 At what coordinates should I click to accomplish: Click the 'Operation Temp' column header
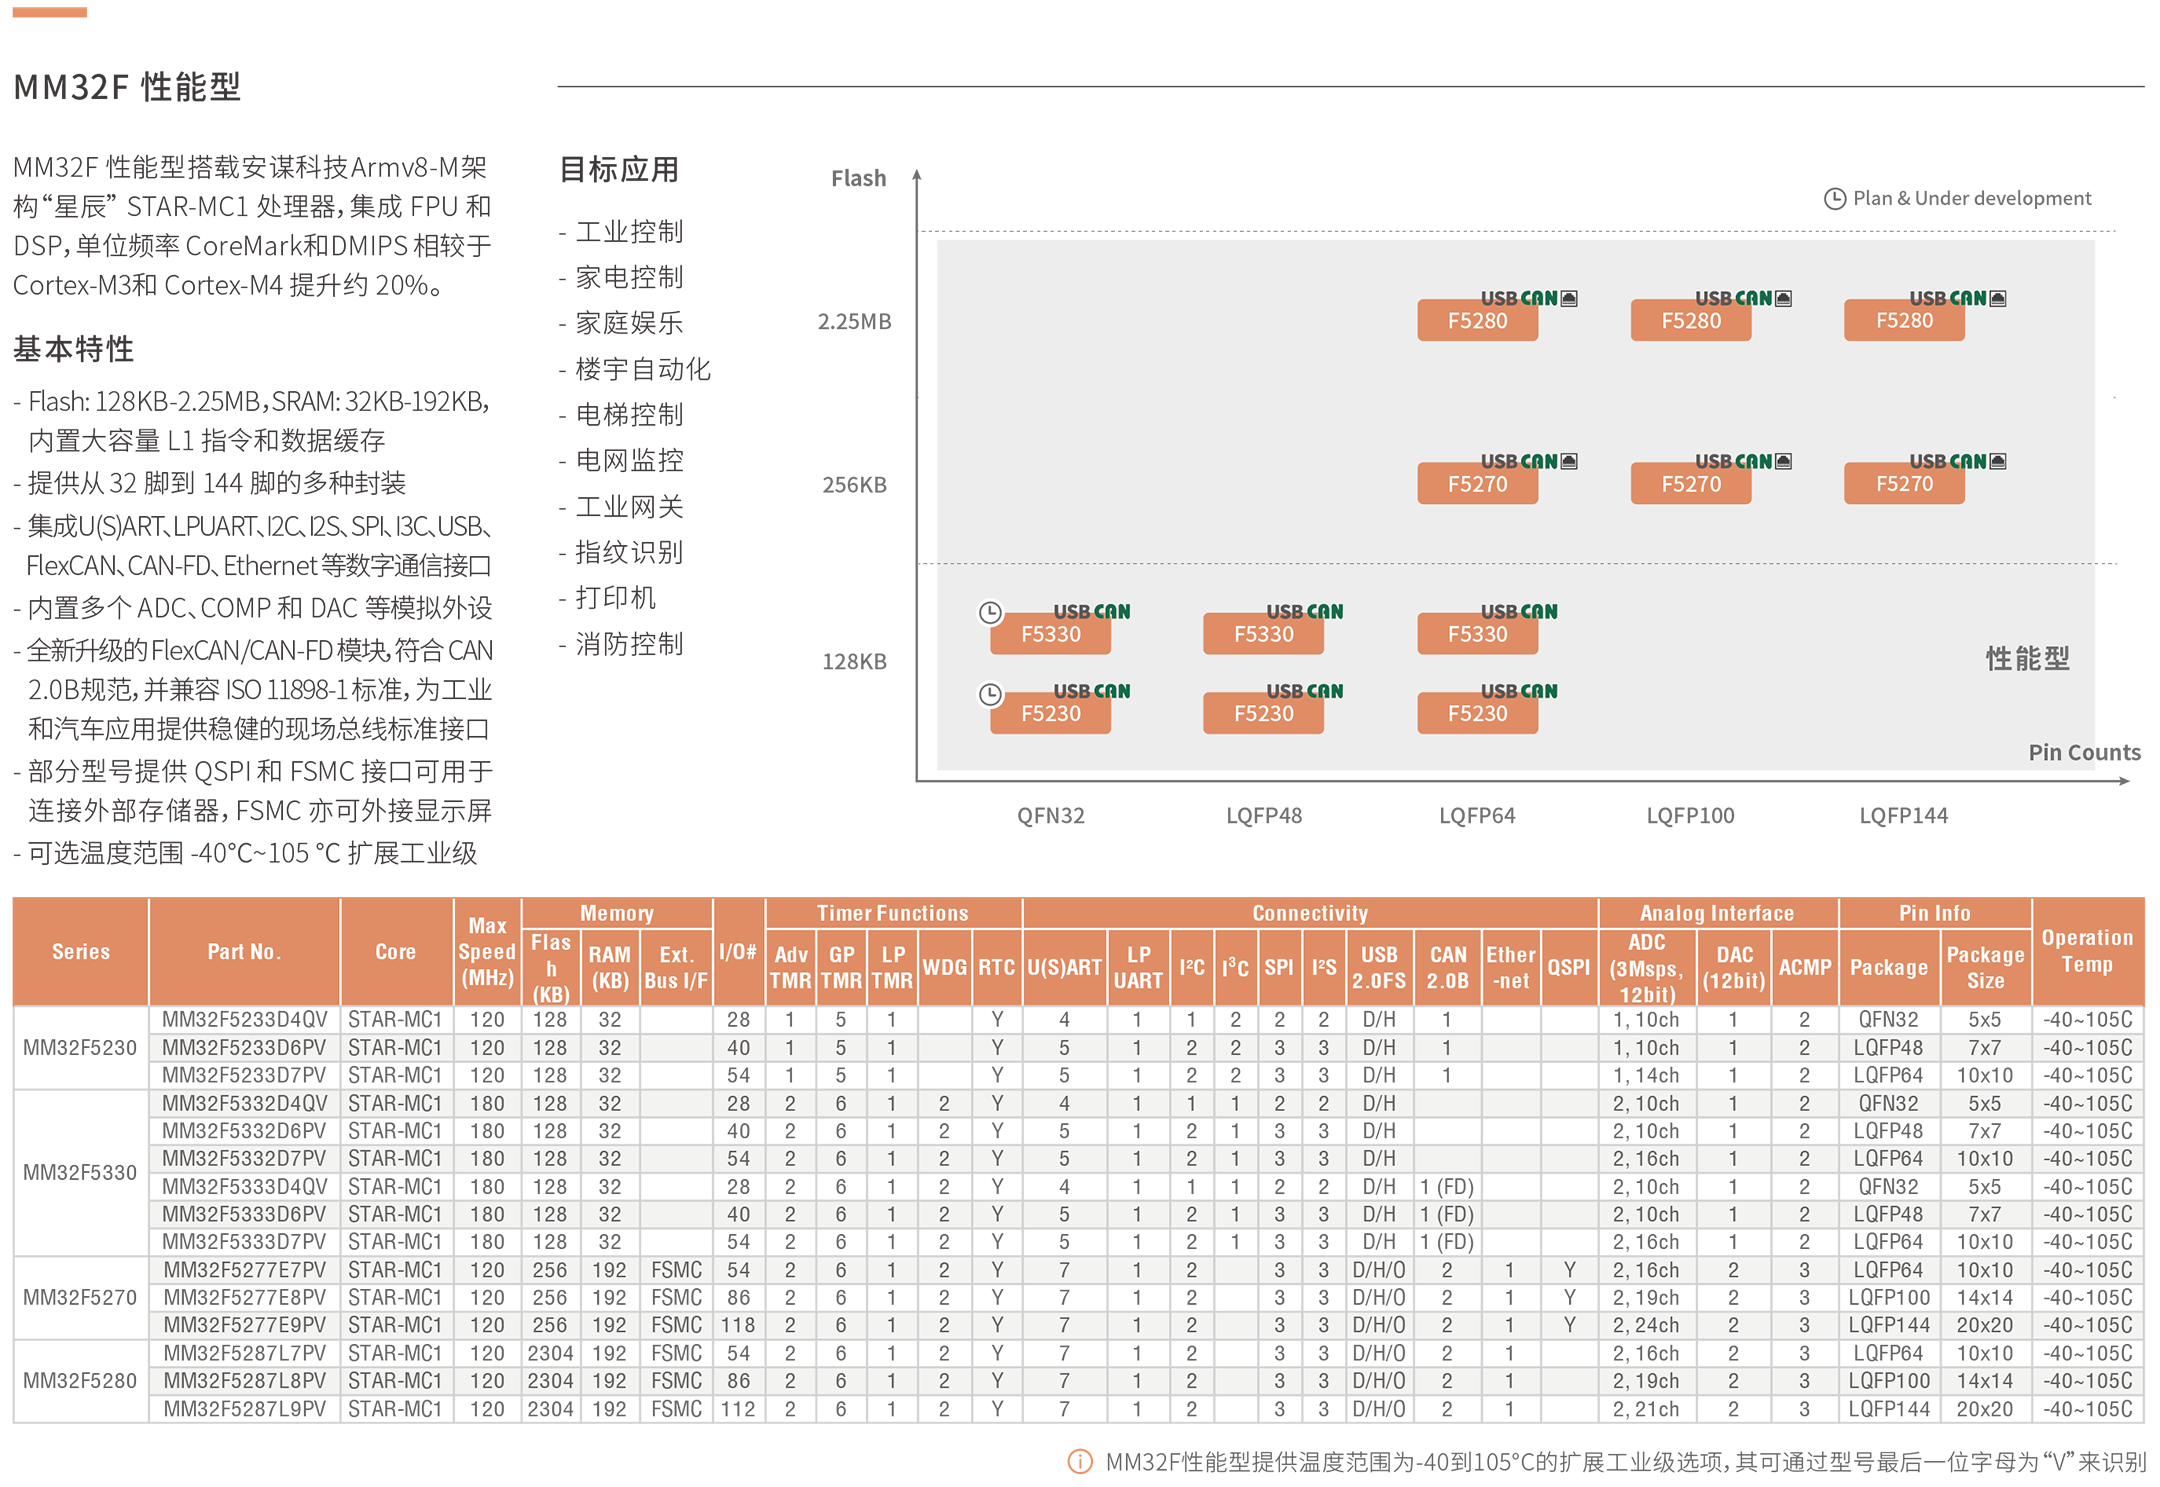pos(2087,951)
